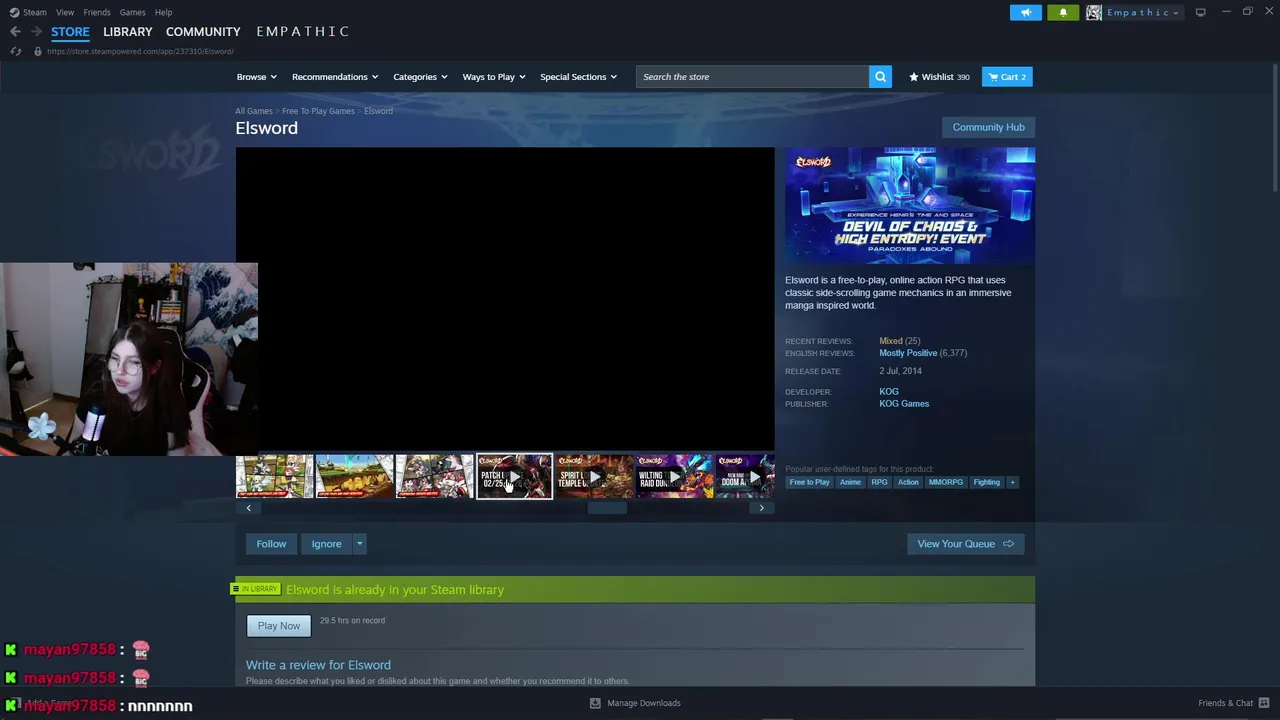
Task: Play the Wilting Raid Dungeon trailer
Action: click(674, 477)
